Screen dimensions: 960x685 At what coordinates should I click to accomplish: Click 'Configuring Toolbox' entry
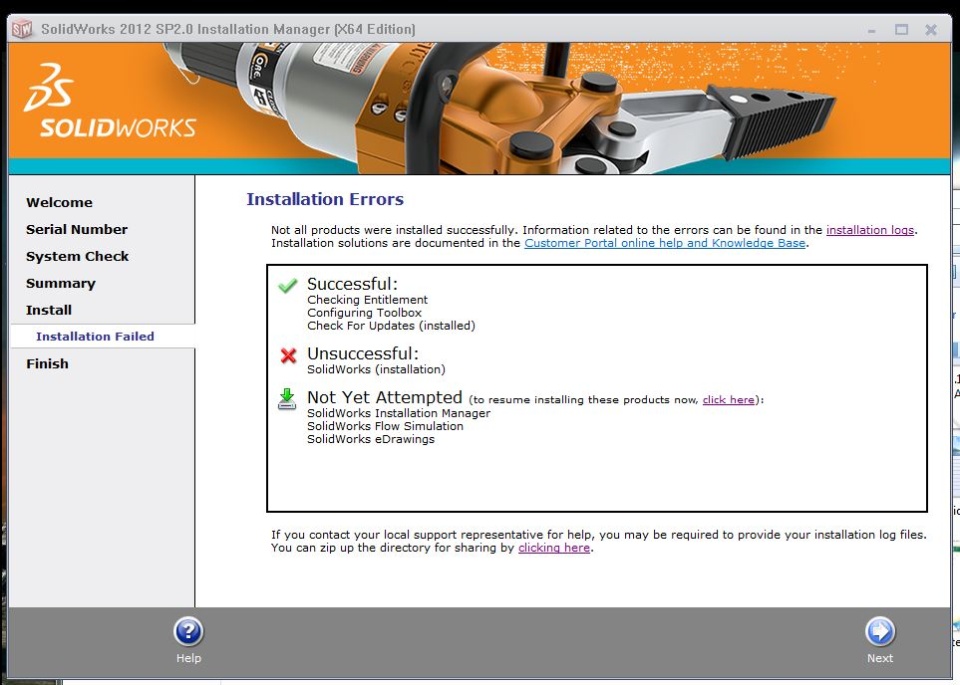[364, 313]
